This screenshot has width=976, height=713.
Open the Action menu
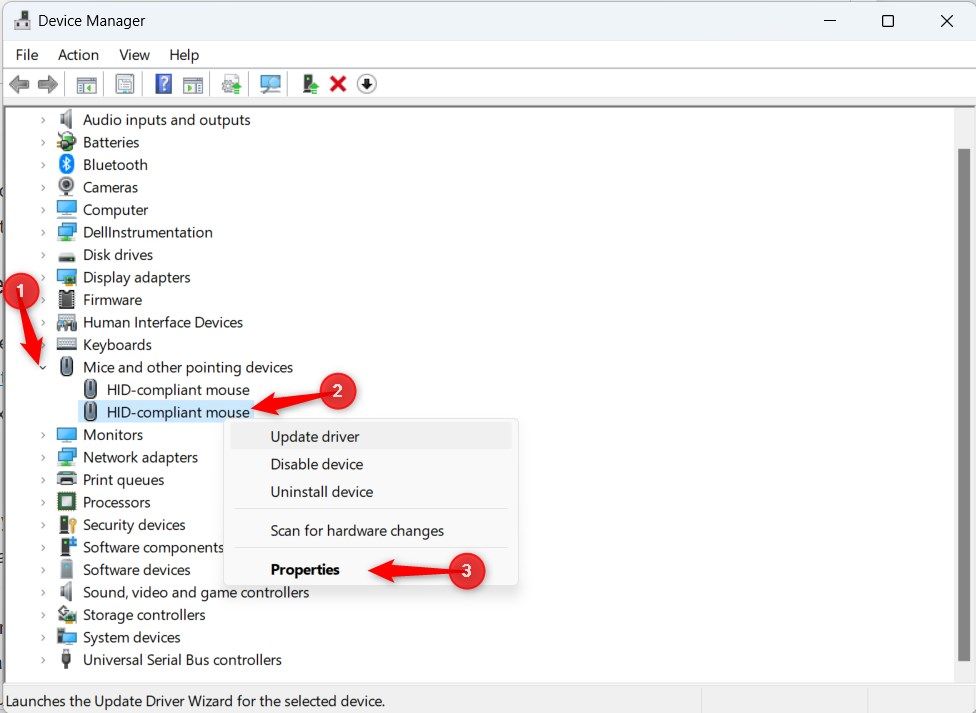78,55
